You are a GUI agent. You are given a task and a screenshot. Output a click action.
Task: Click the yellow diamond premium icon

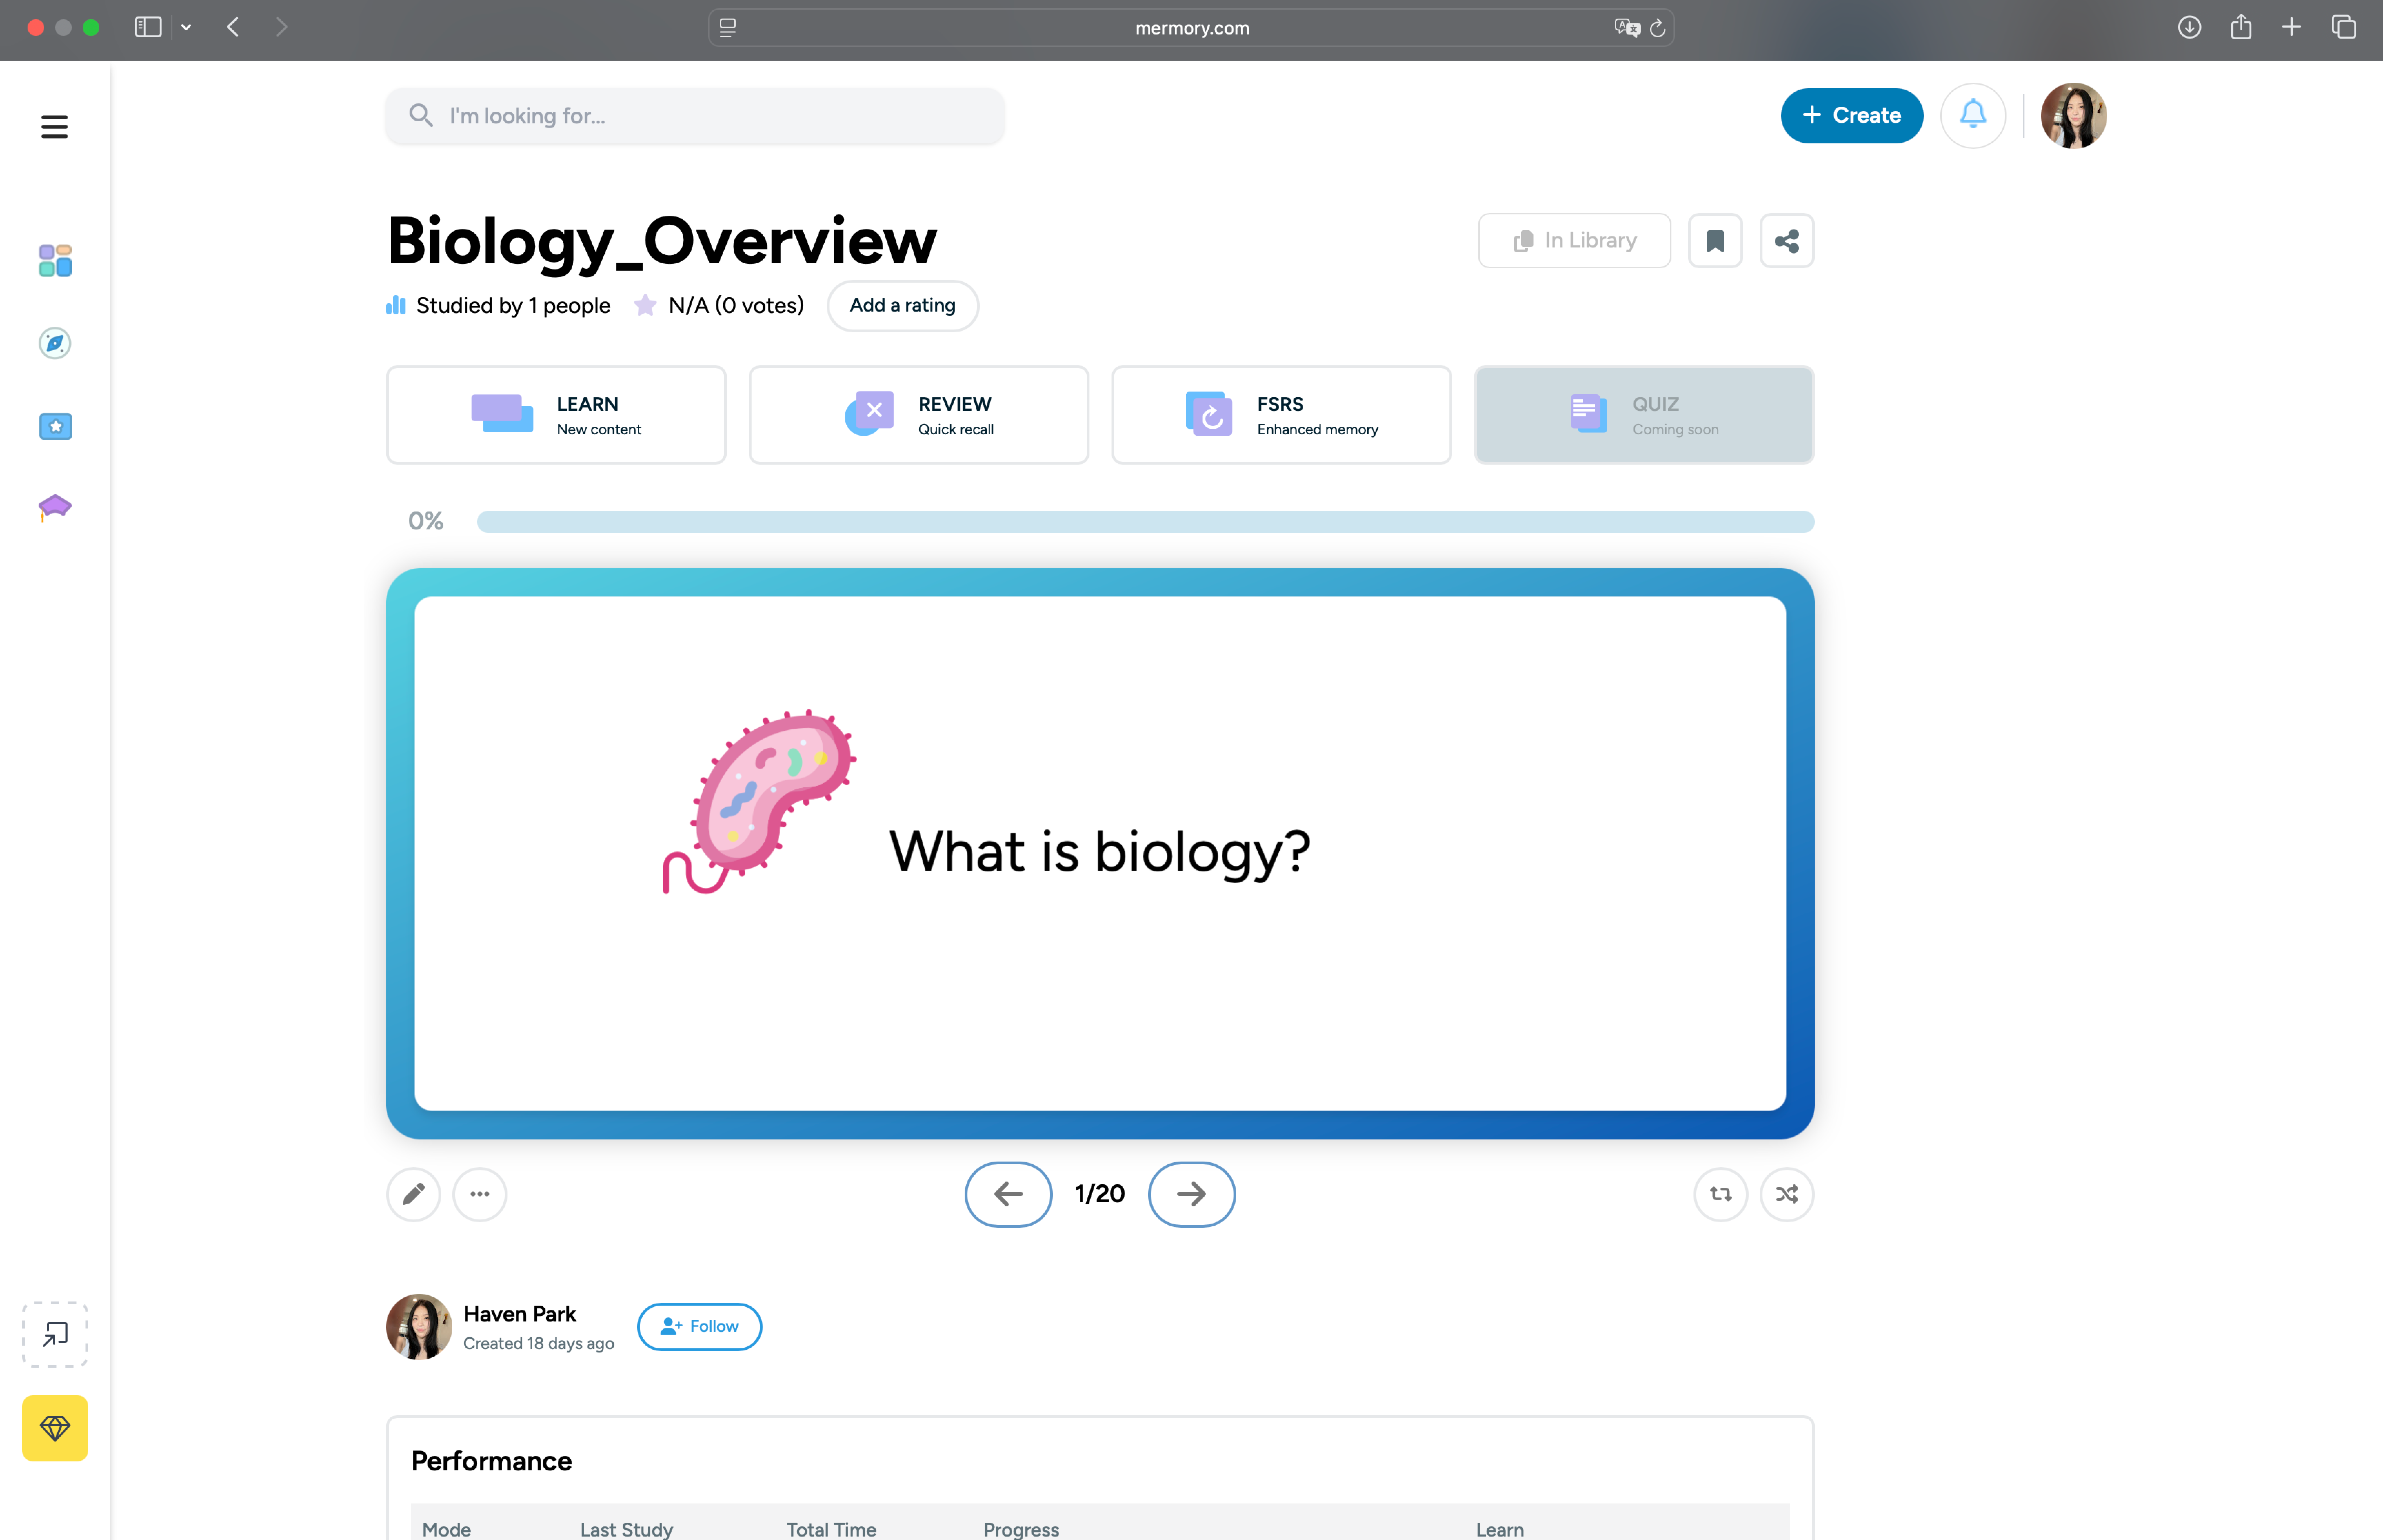point(55,1428)
